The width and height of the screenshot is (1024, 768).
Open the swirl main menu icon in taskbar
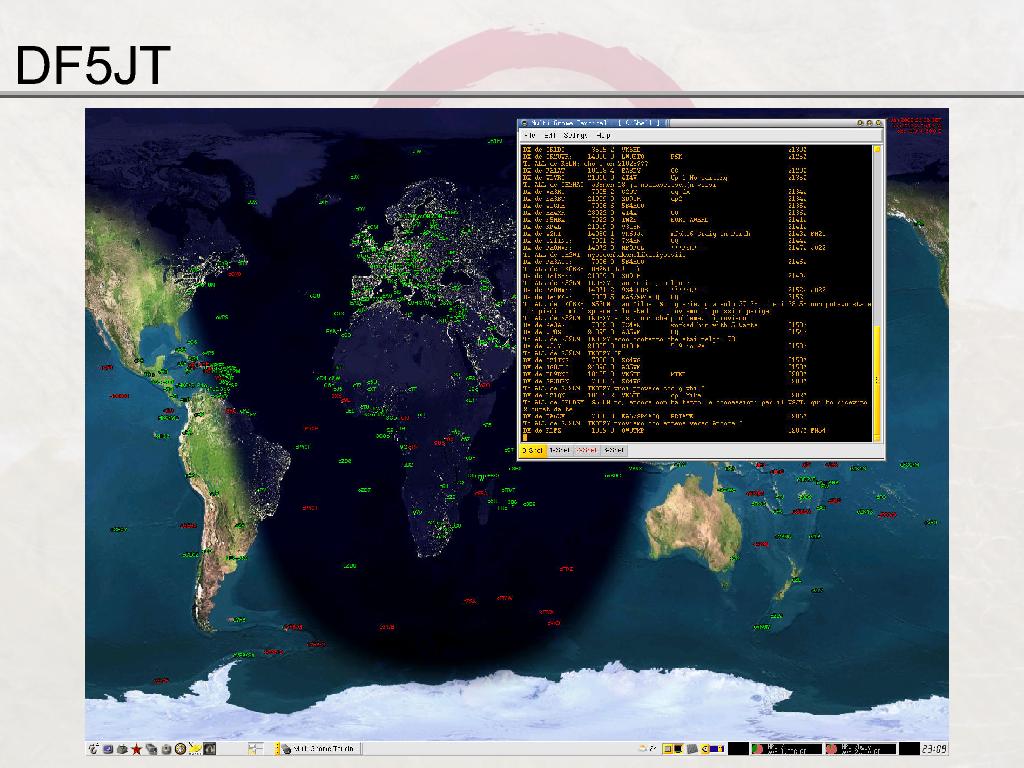[x=93, y=748]
